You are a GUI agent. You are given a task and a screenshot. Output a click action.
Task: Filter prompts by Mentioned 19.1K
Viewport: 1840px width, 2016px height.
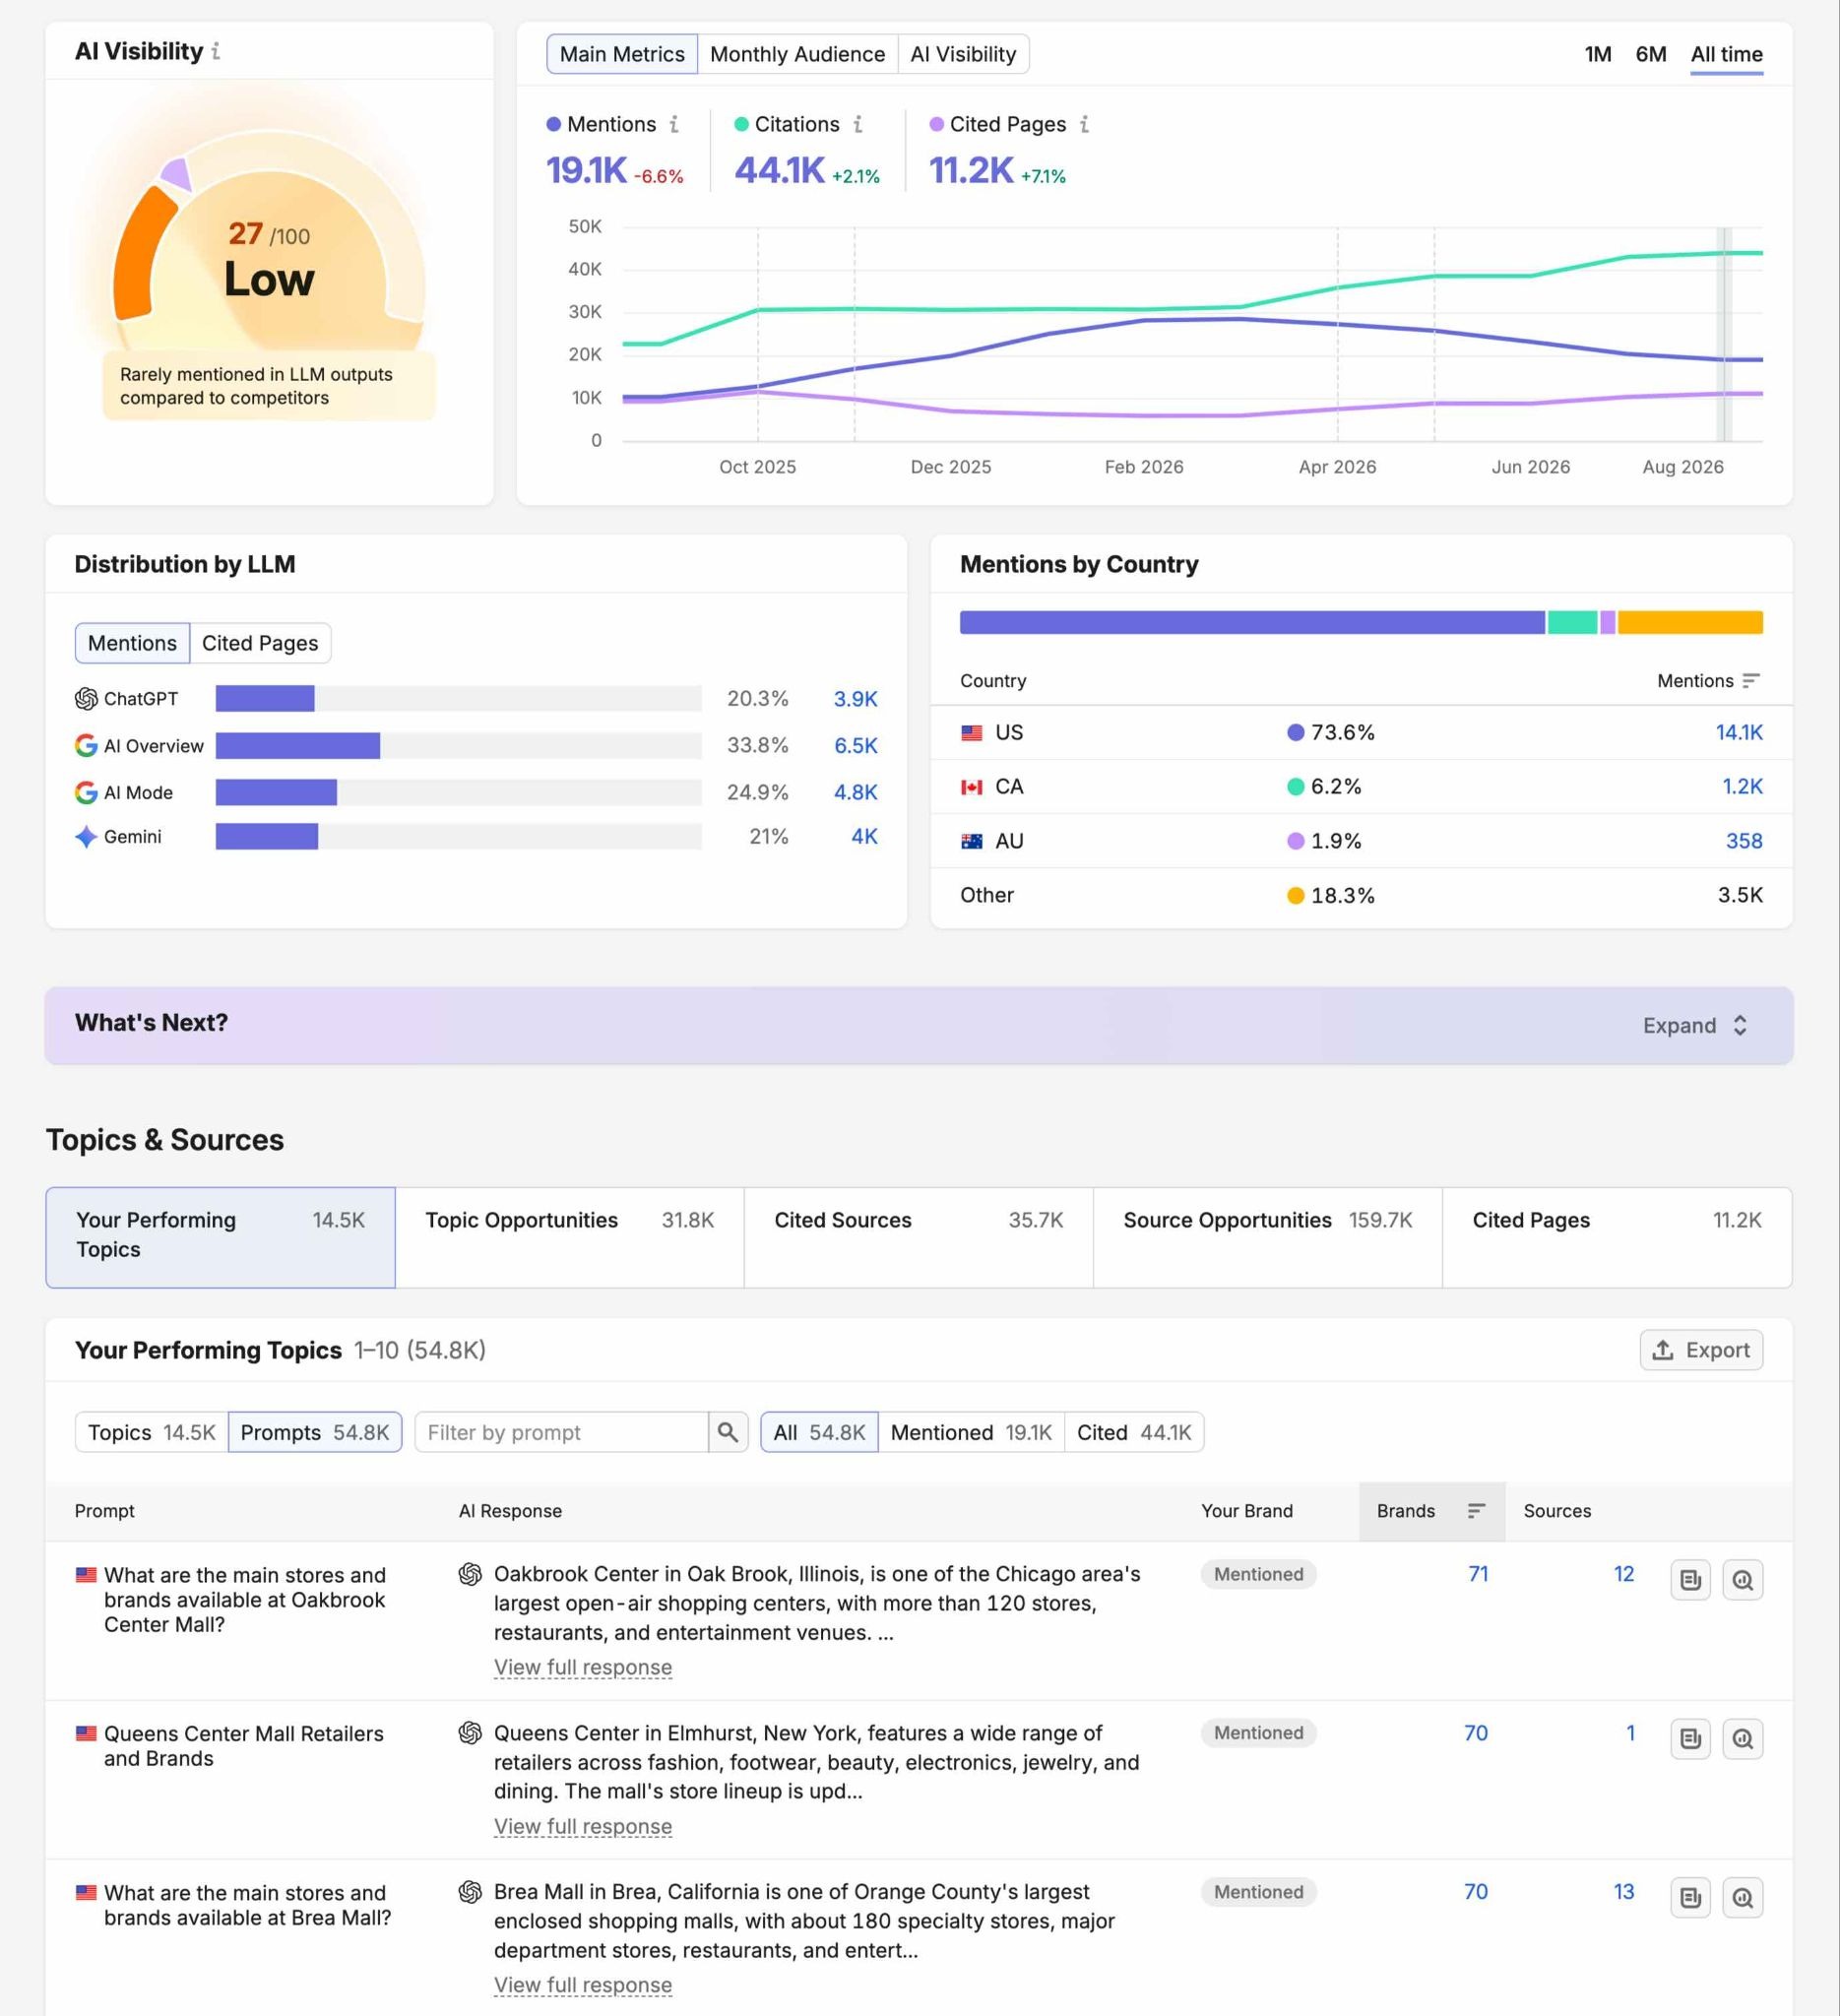(x=971, y=1432)
